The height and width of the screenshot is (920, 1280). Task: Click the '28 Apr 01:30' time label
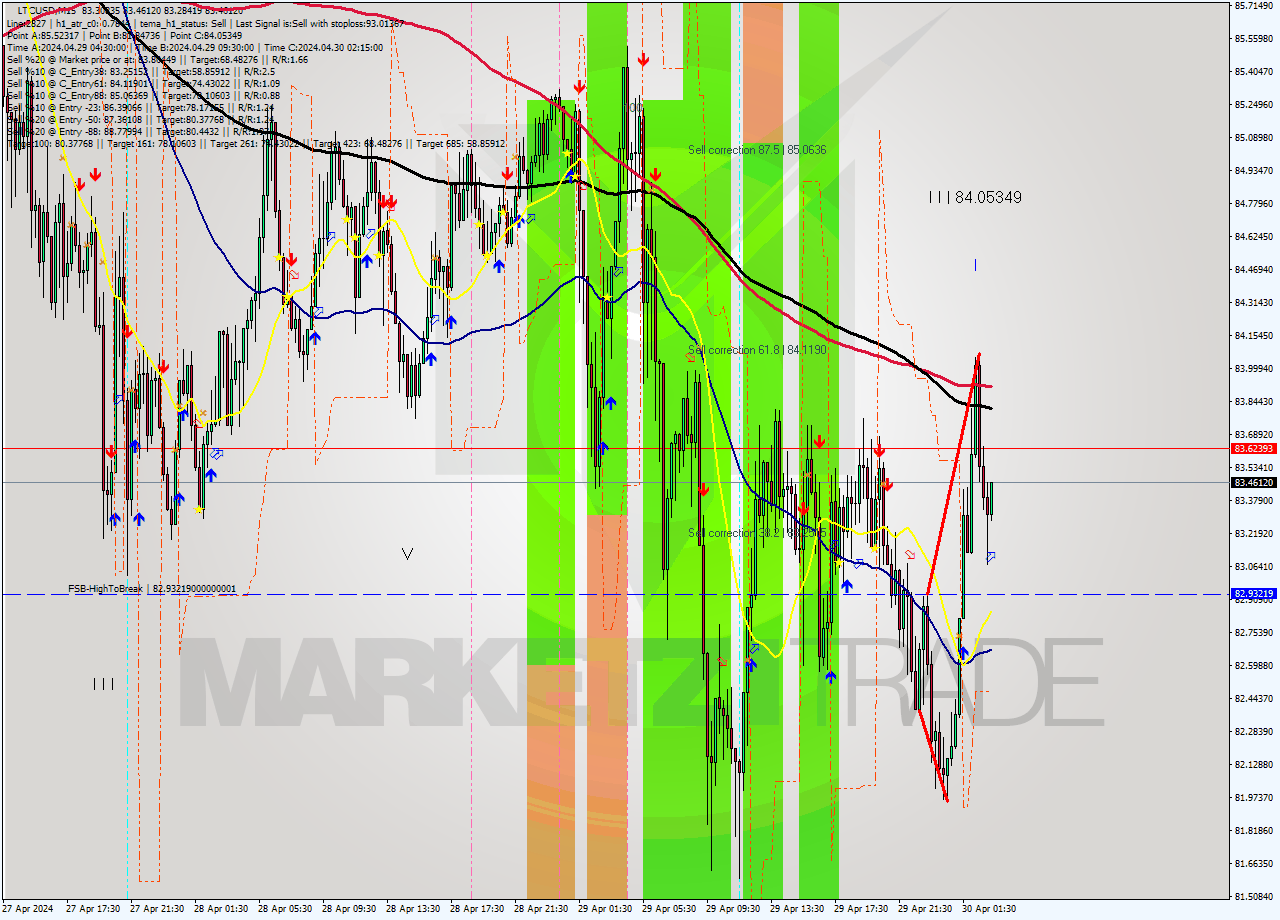[x=222, y=909]
